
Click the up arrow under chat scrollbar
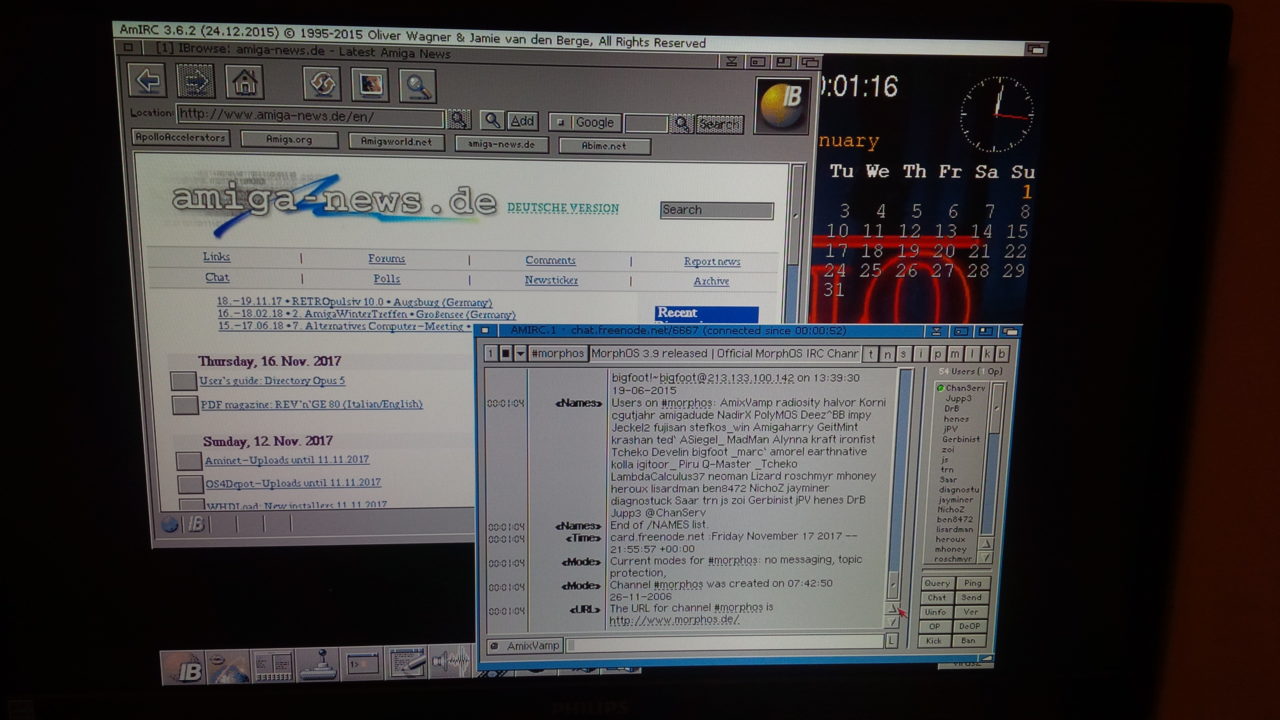(893, 608)
